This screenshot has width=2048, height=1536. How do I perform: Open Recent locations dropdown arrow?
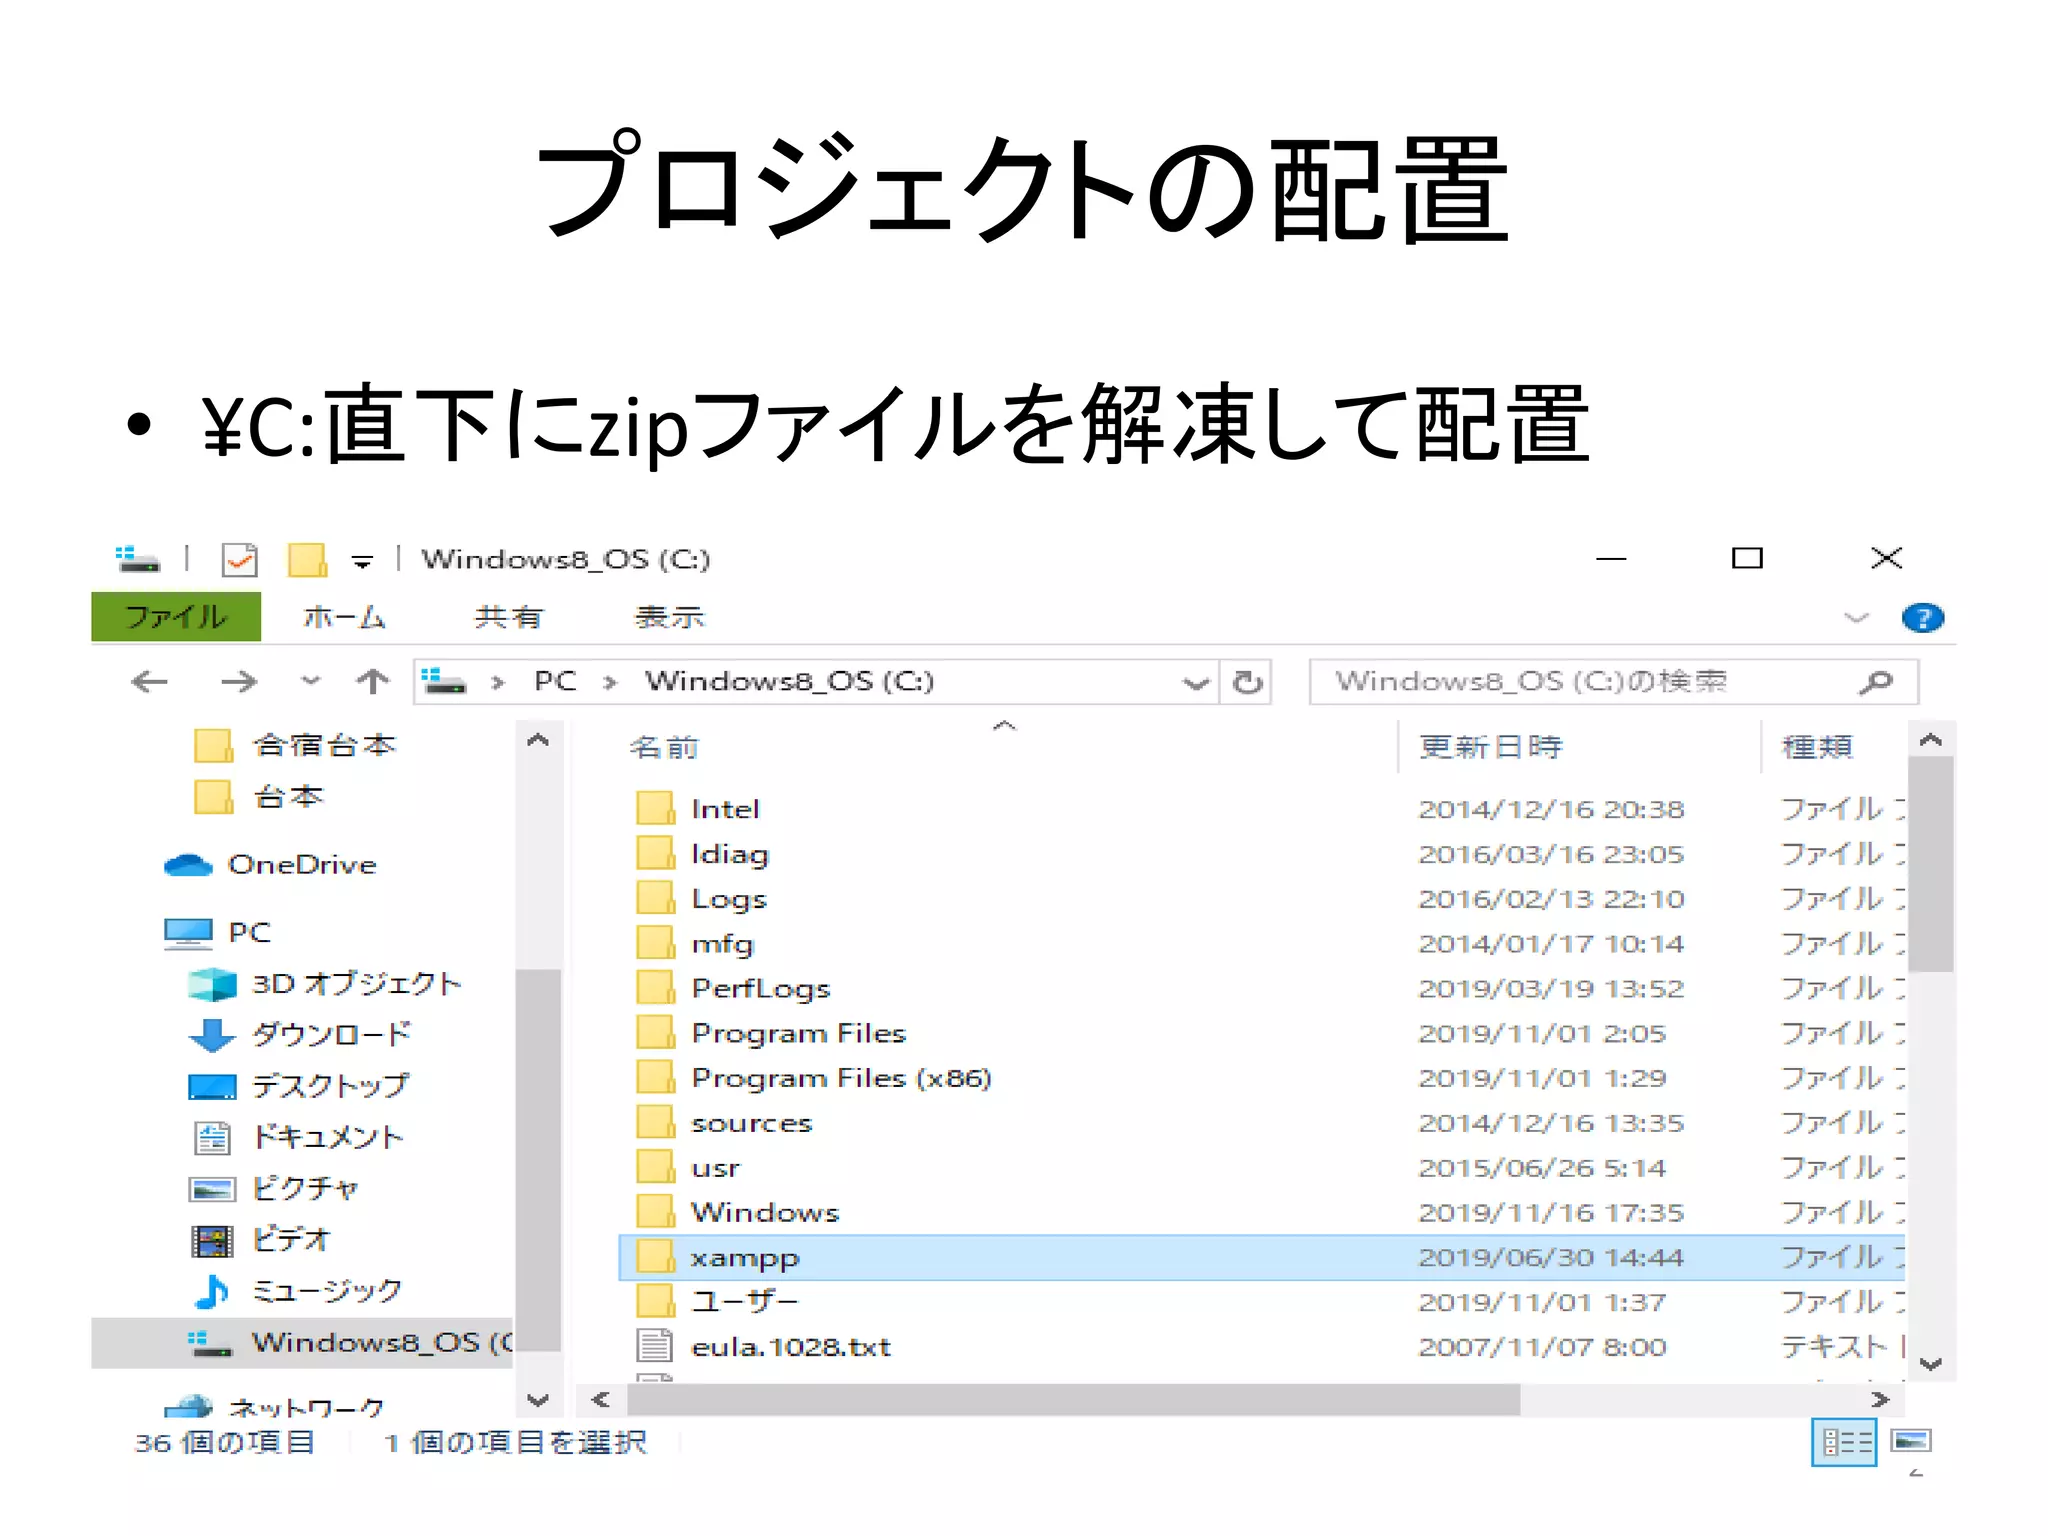pyautogui.click(x=311, y=682)
